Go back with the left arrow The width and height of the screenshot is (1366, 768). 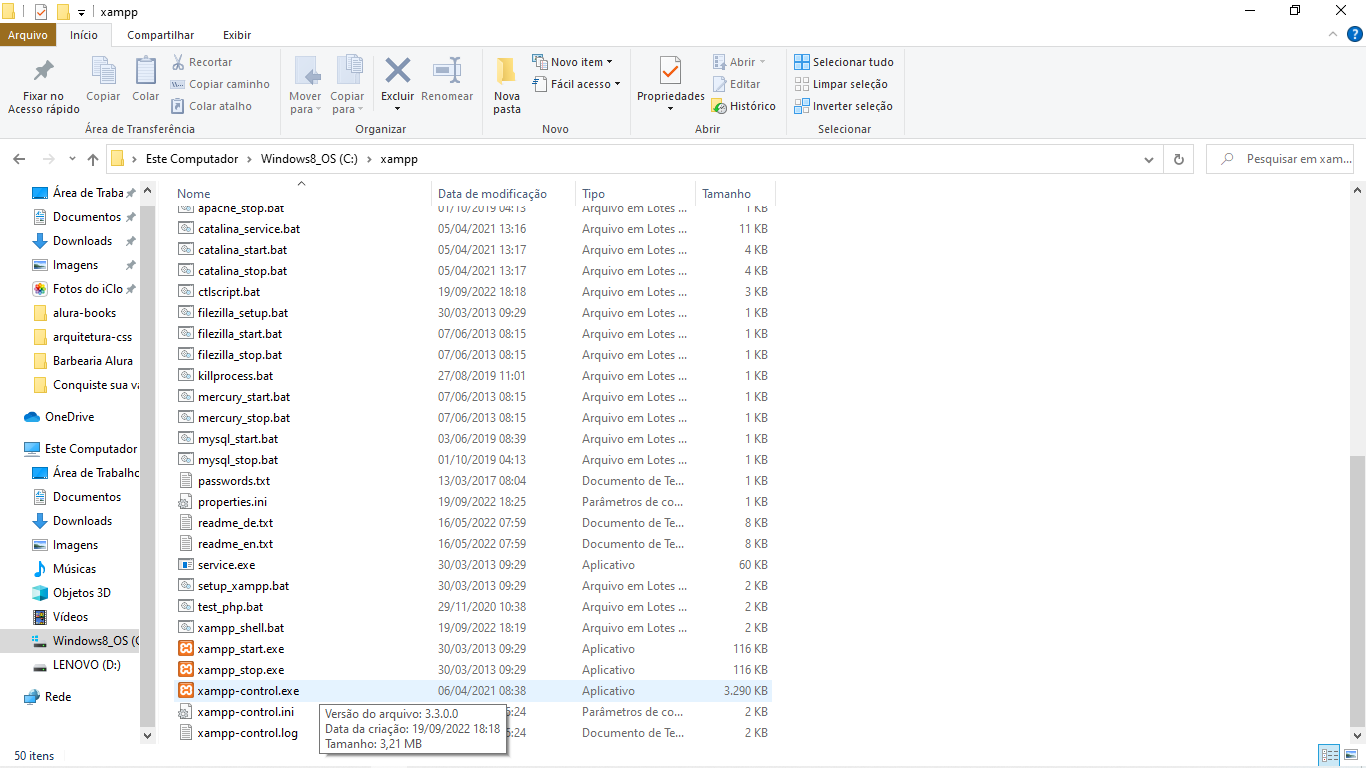pyautogui.click(x=19, y=159)
